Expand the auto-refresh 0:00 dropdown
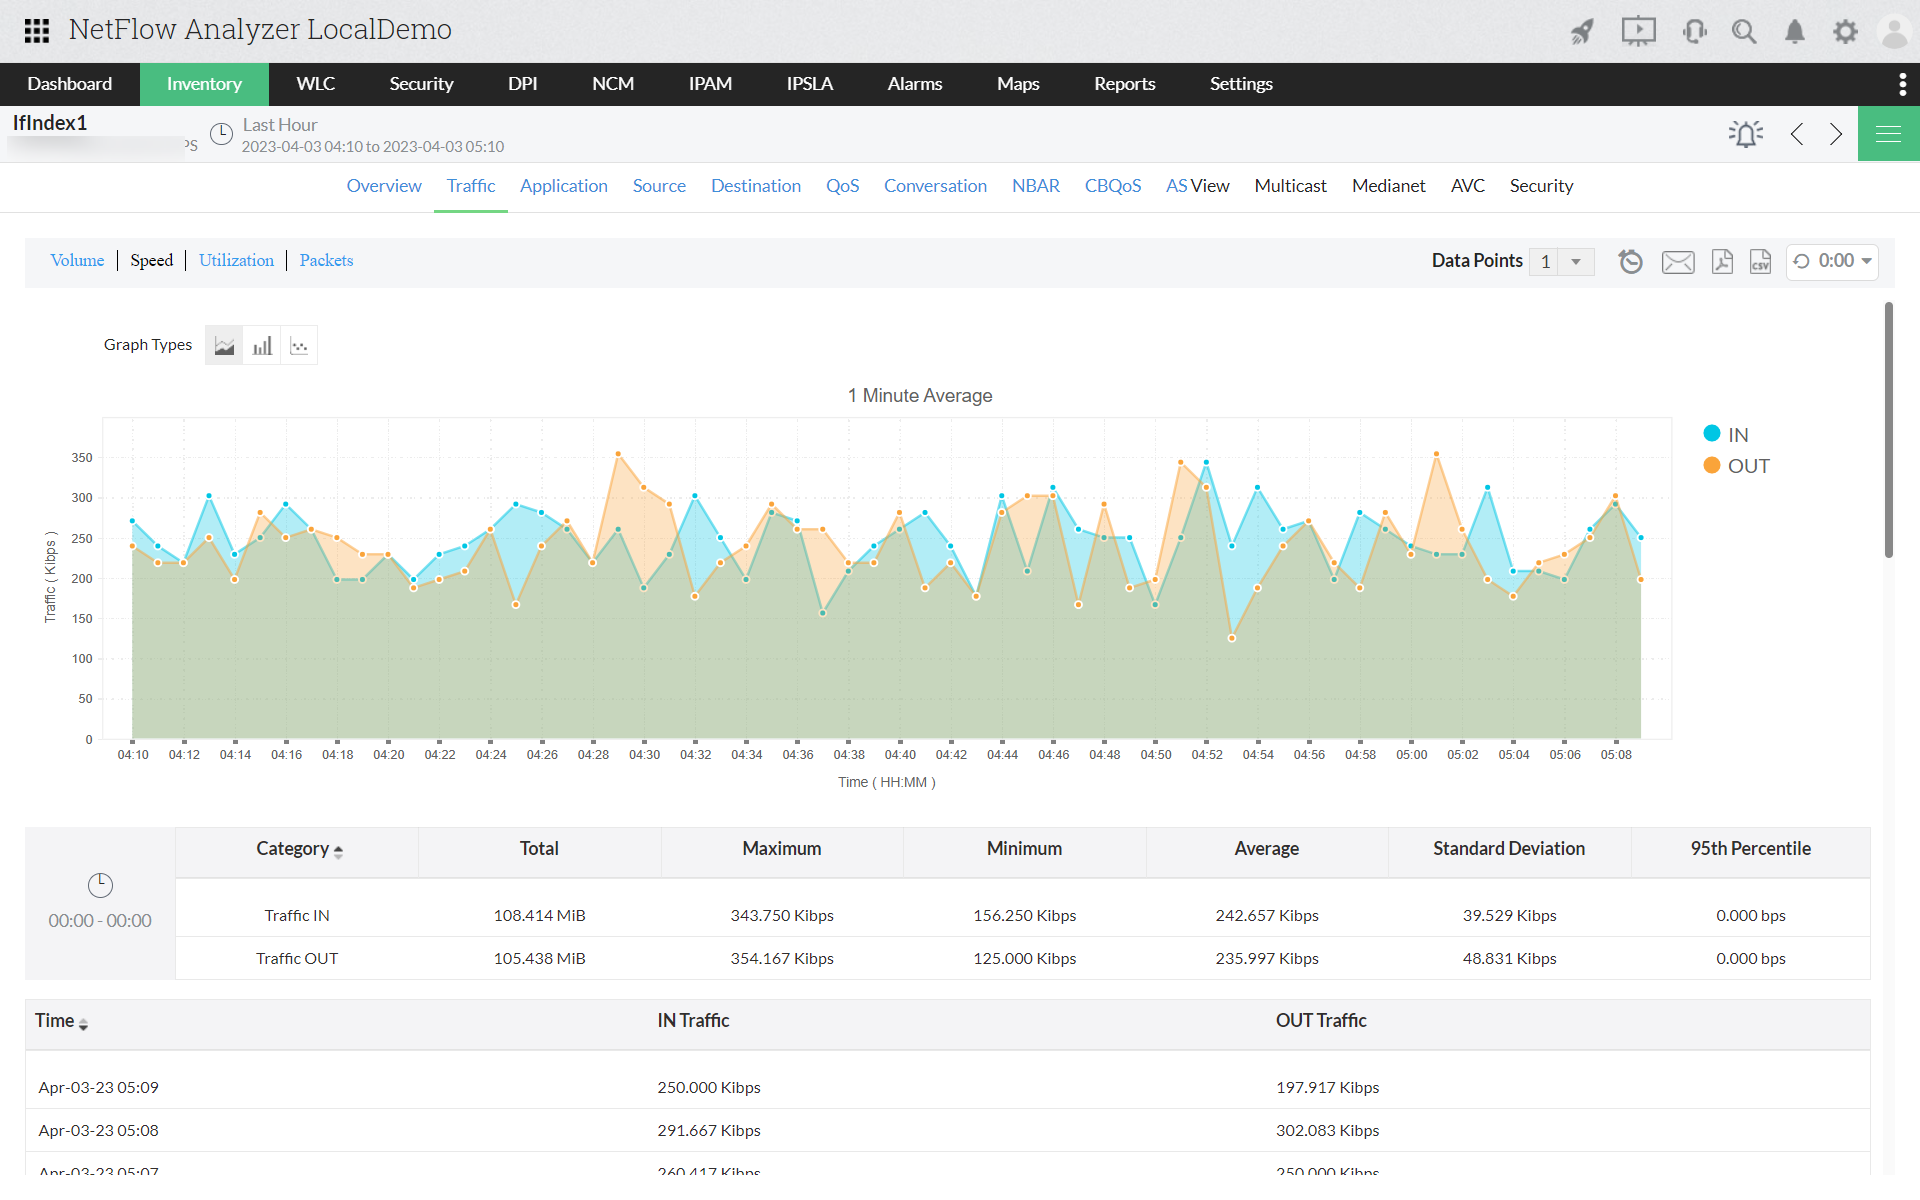Viewport: 1920px width, 1200px height. pos(1832,261)
